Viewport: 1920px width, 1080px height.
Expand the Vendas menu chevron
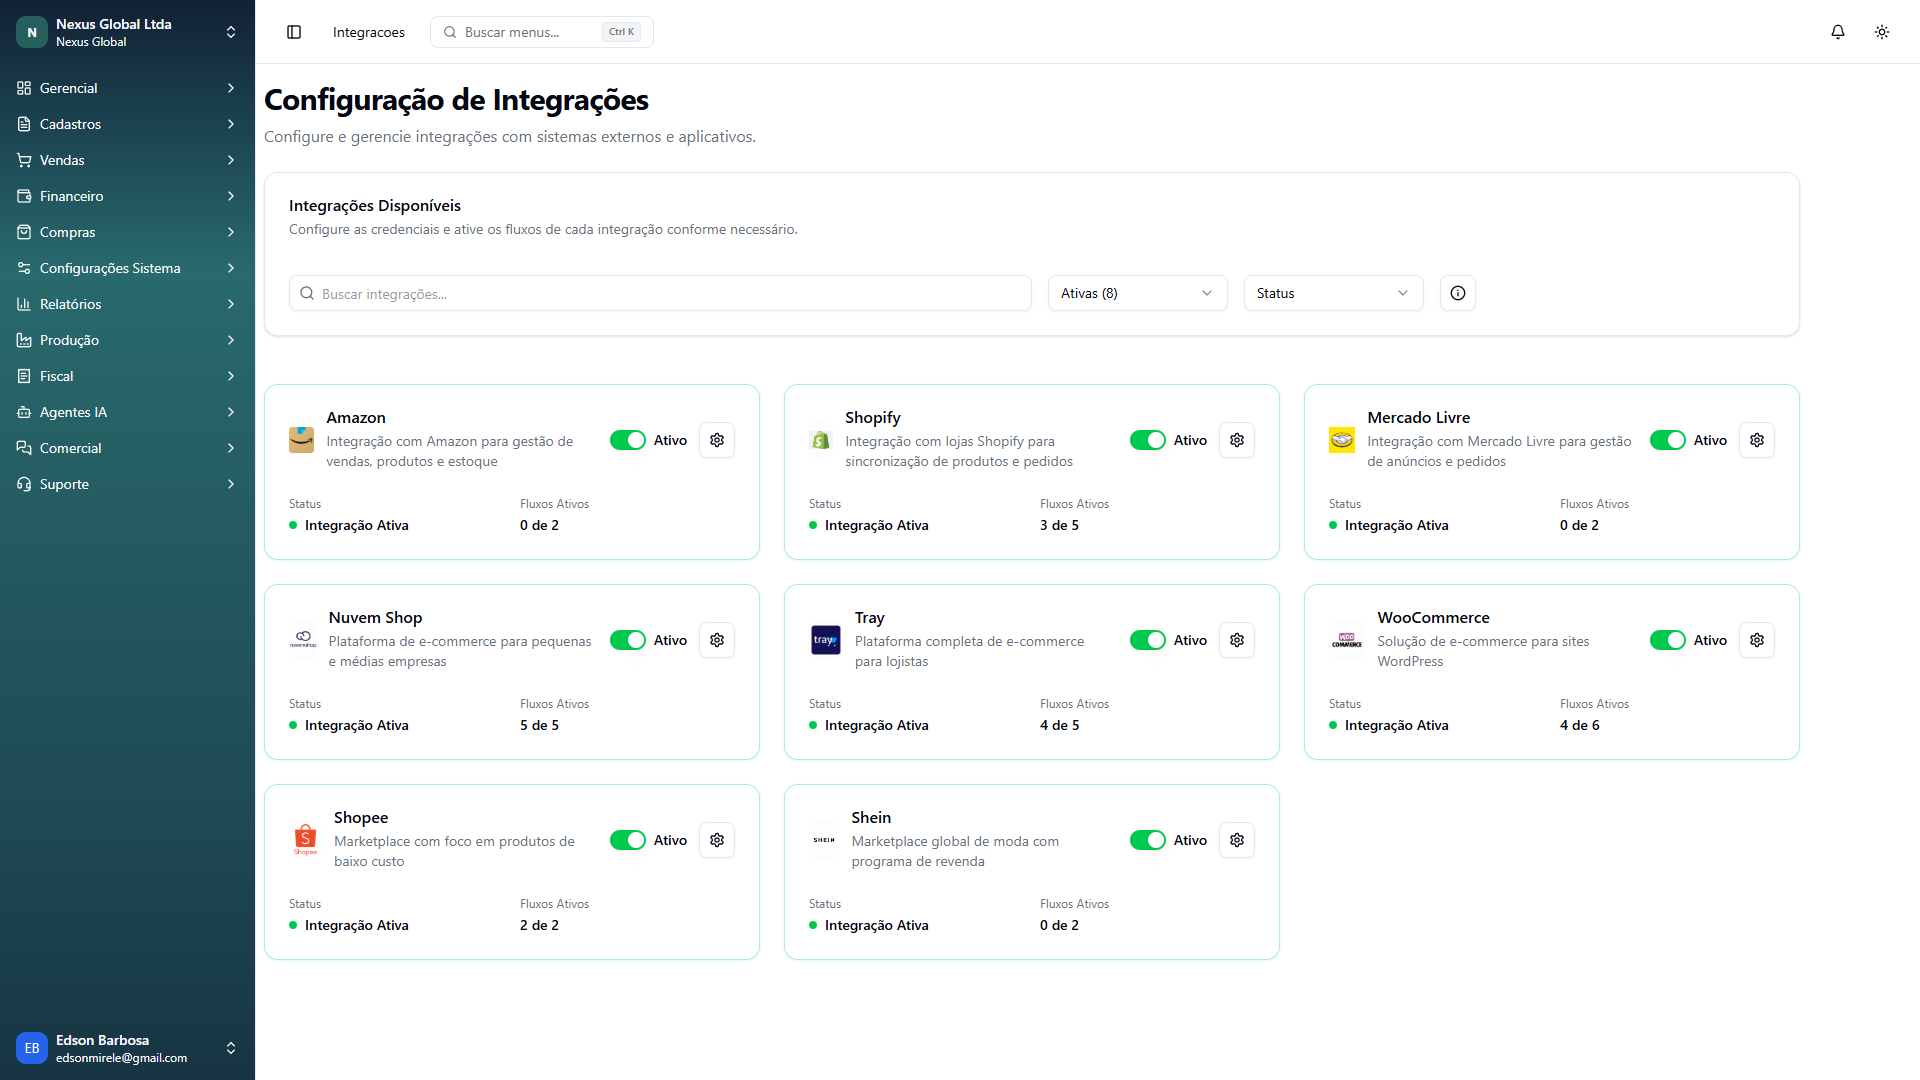(231, 160)
